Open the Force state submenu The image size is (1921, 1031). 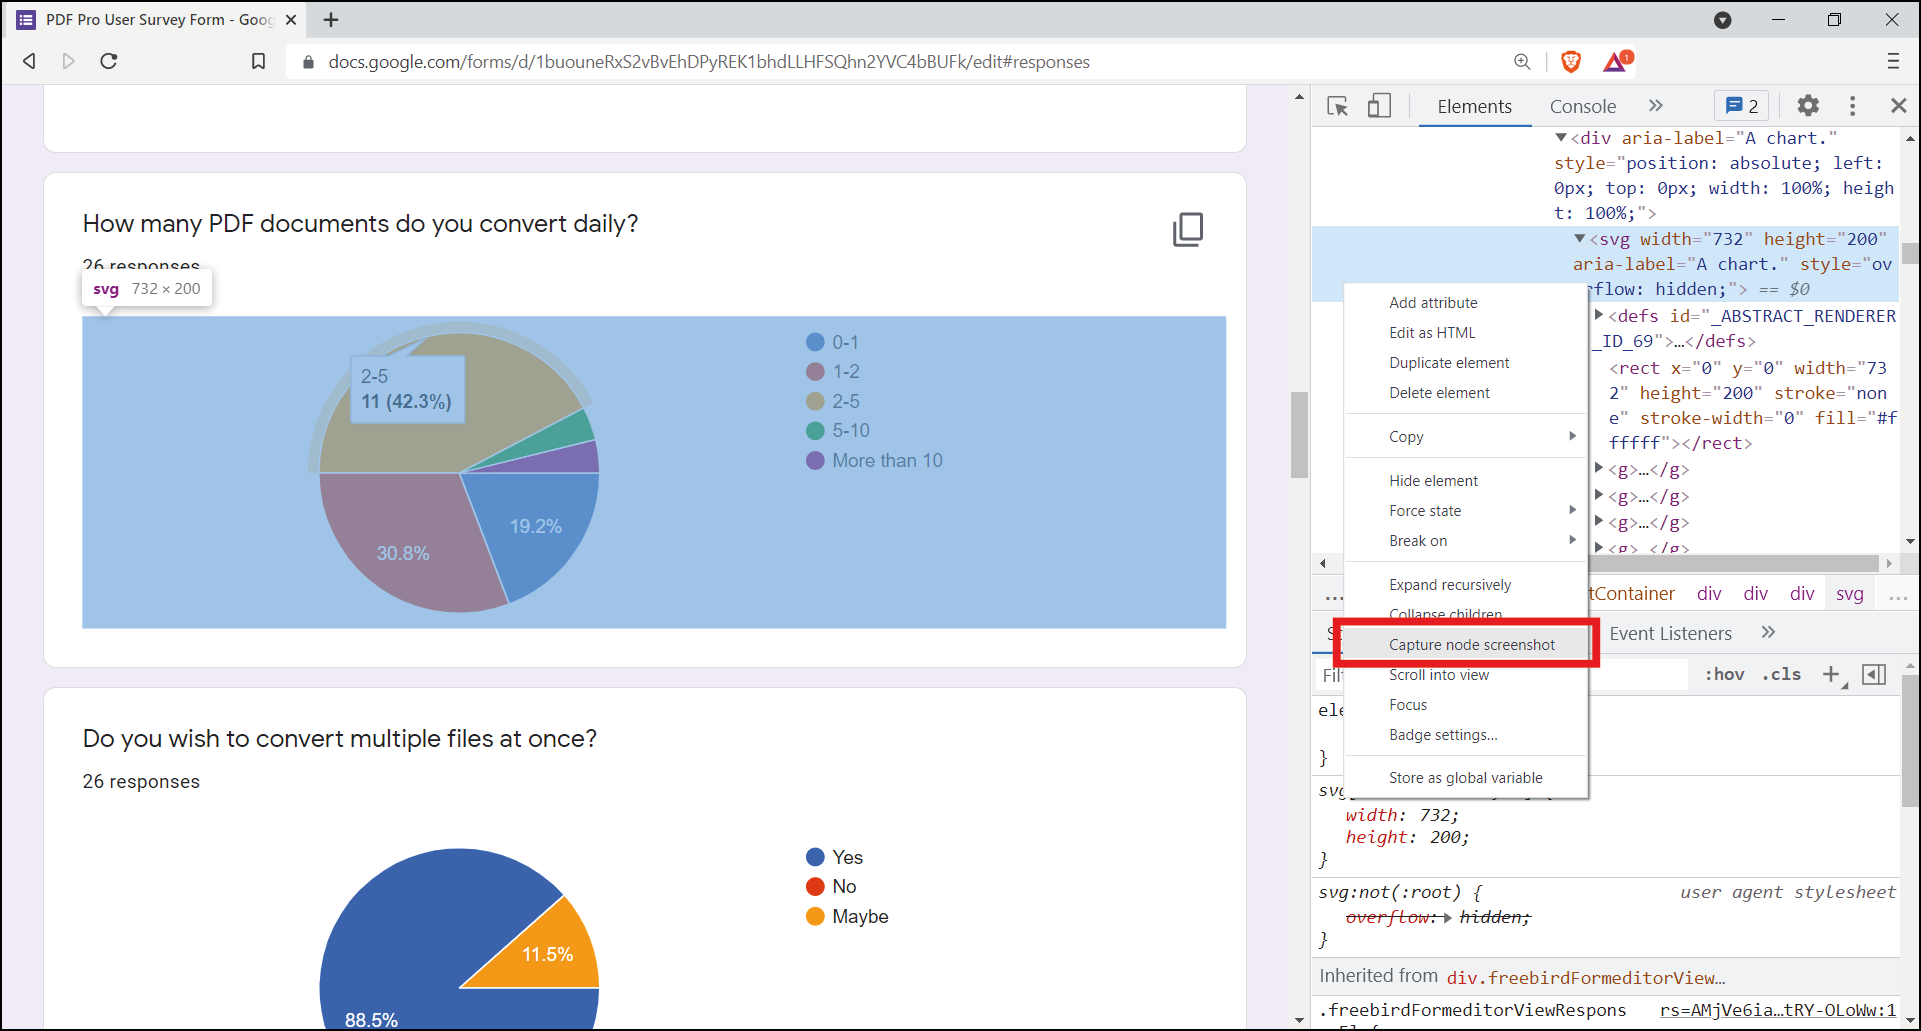(x=1465, y=511)
